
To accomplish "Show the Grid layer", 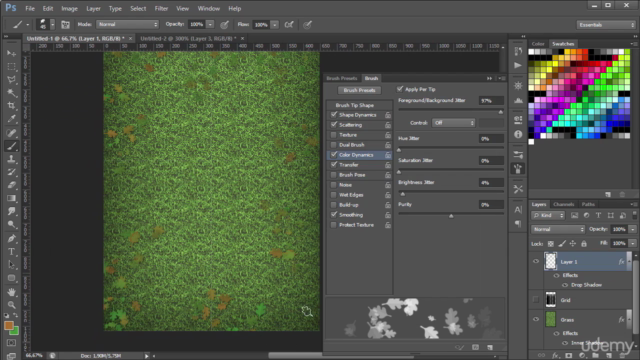I will click(536, 300).
